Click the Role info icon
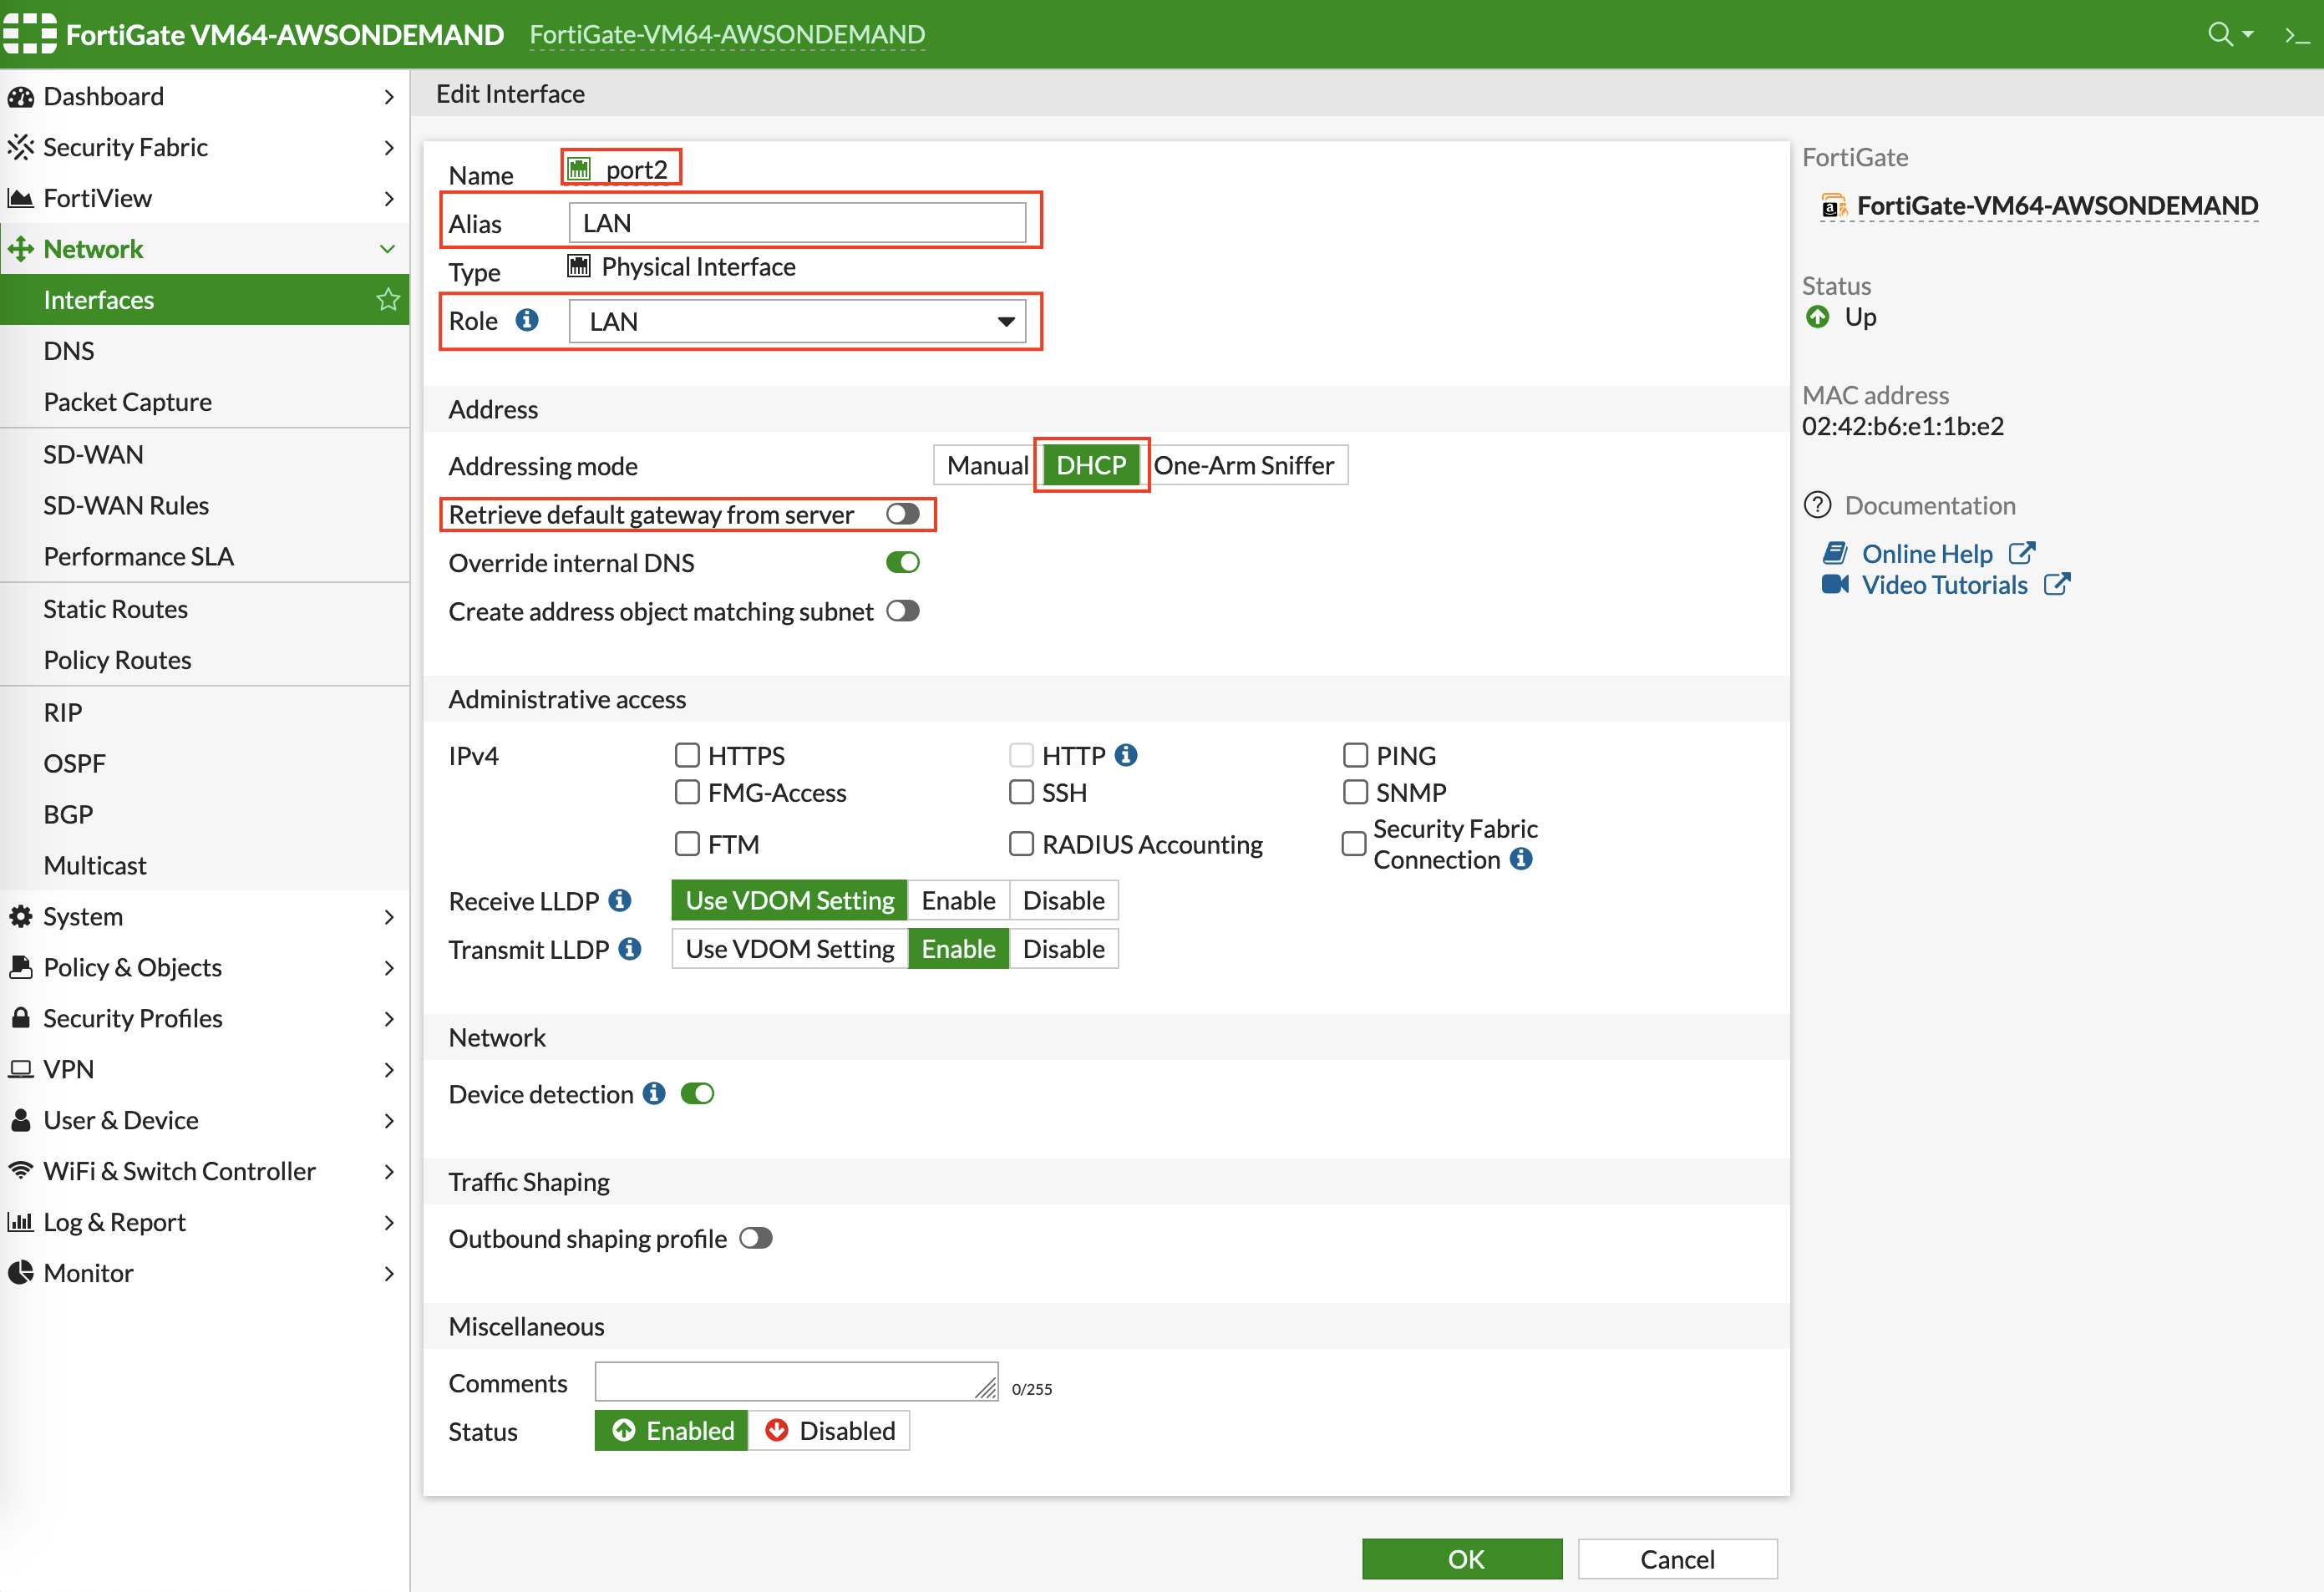 coord(527,320)
